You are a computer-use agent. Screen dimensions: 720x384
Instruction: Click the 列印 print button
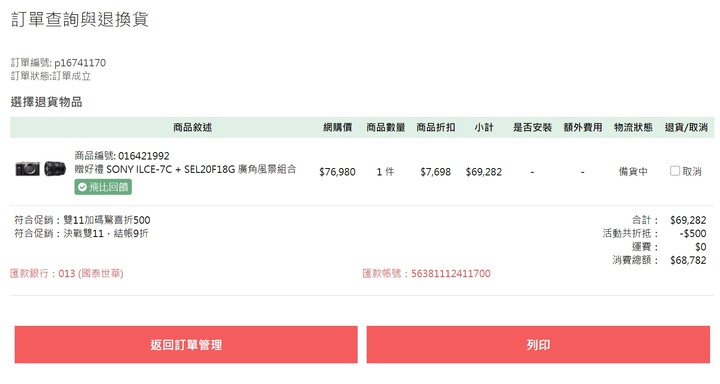[x=538, y=344]
